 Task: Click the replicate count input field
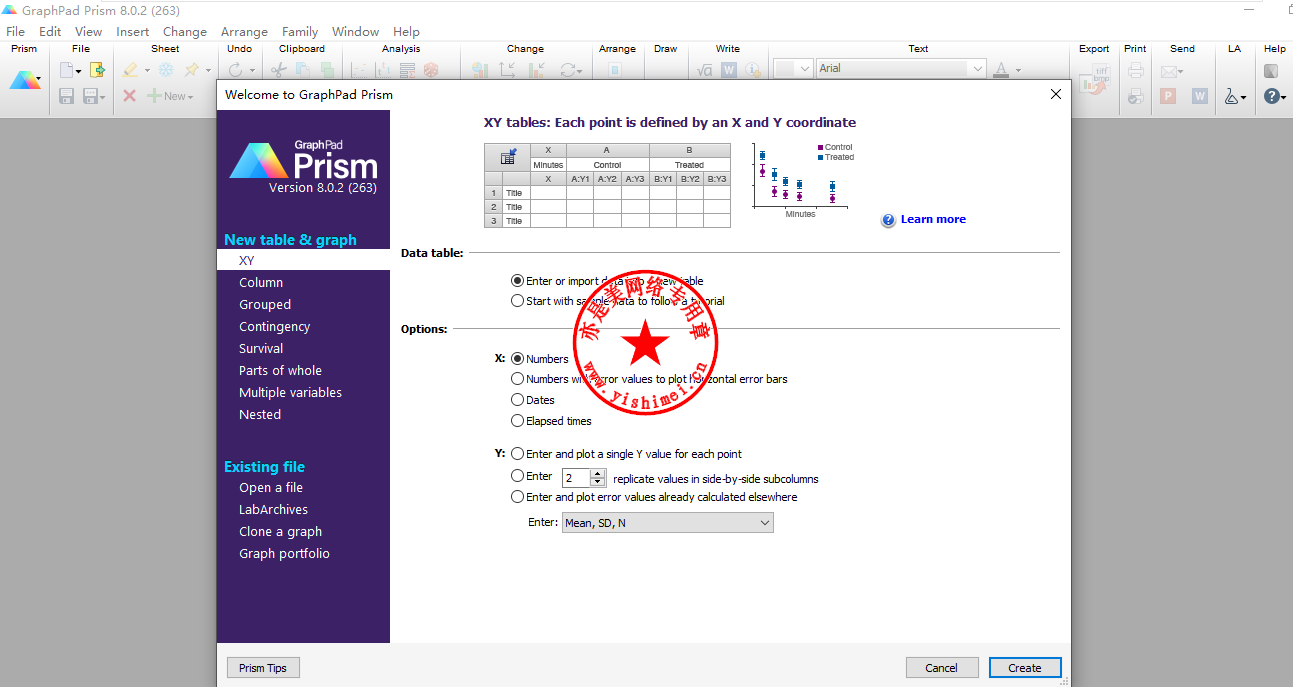click(576, 478)
